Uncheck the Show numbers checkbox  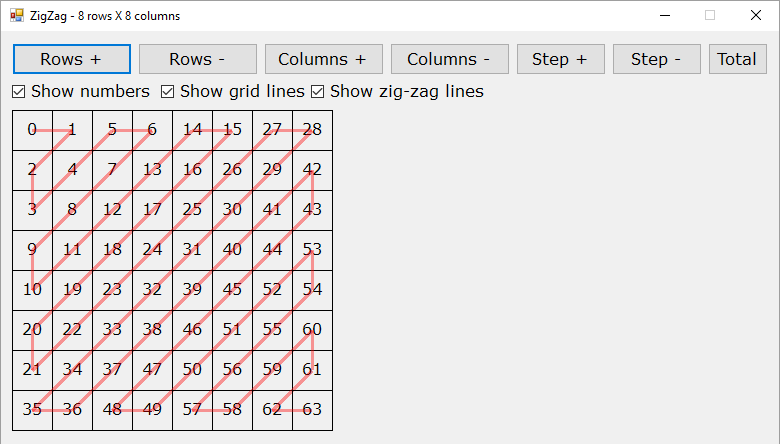pyautogui.click(x=18, y=91)
